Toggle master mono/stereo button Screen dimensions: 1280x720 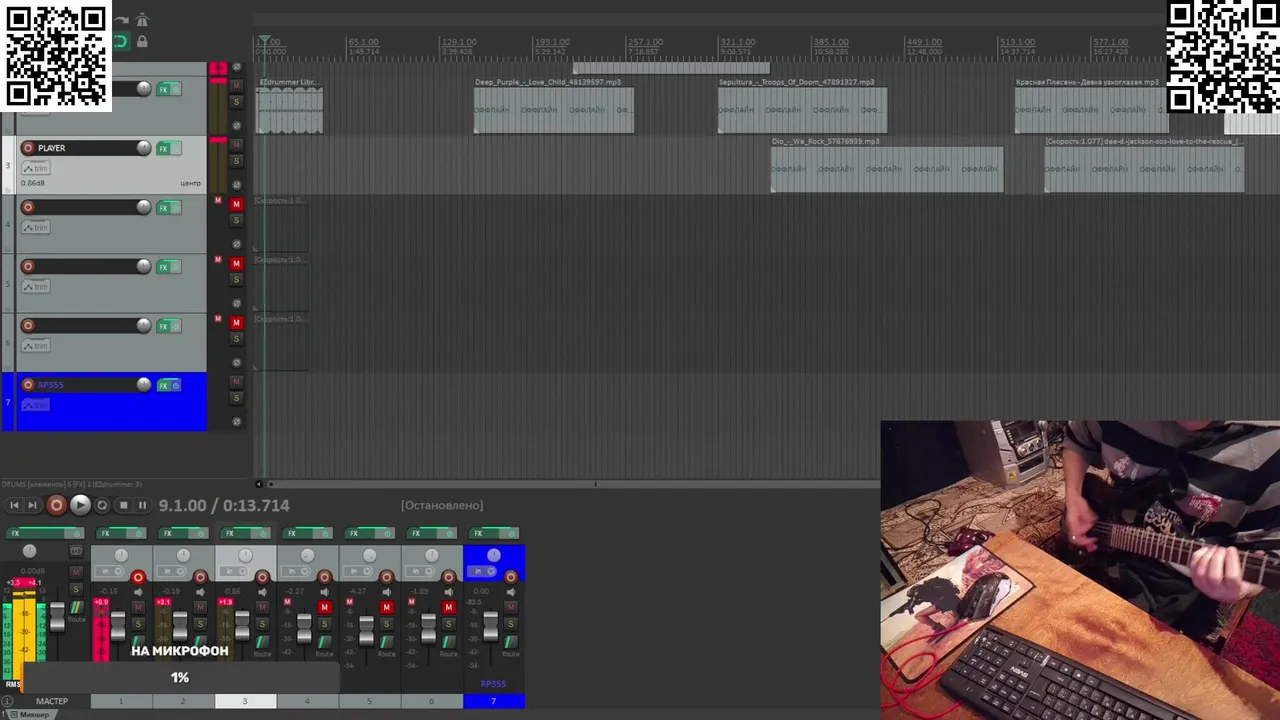pyautogui.click(x=76, y=551)
